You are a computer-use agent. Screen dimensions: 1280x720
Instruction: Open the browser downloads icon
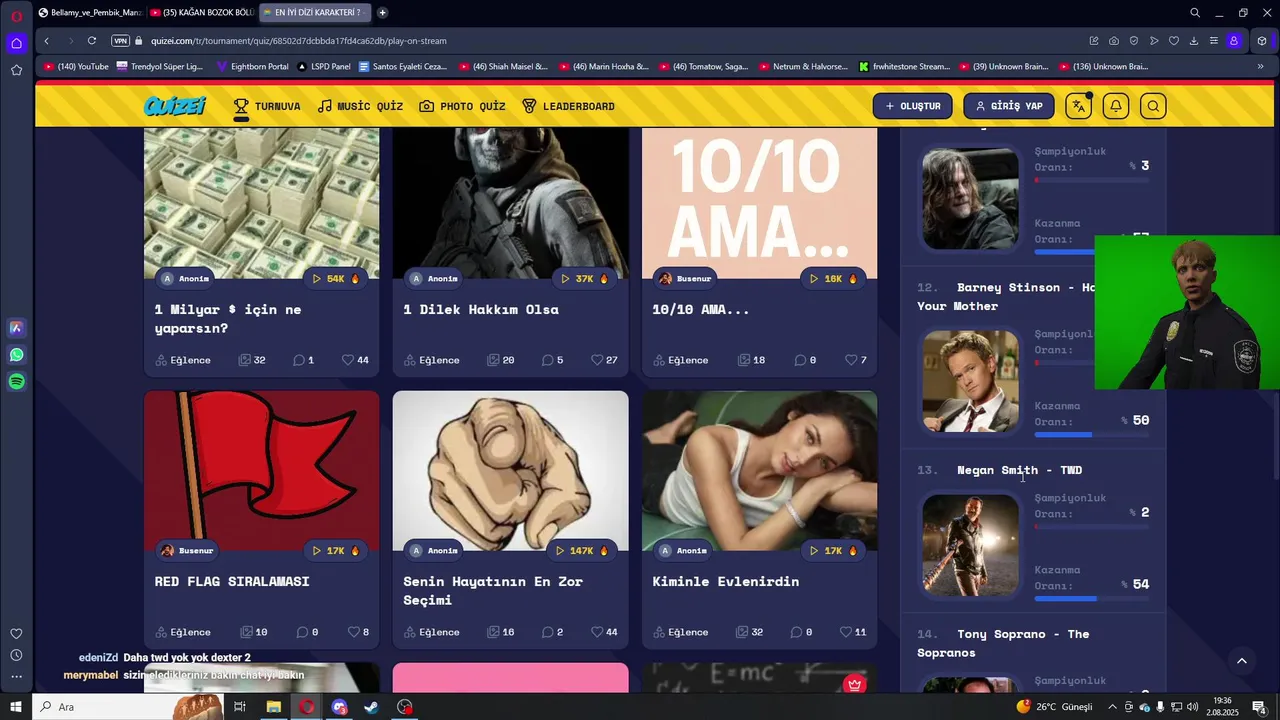click(1194, 41)
